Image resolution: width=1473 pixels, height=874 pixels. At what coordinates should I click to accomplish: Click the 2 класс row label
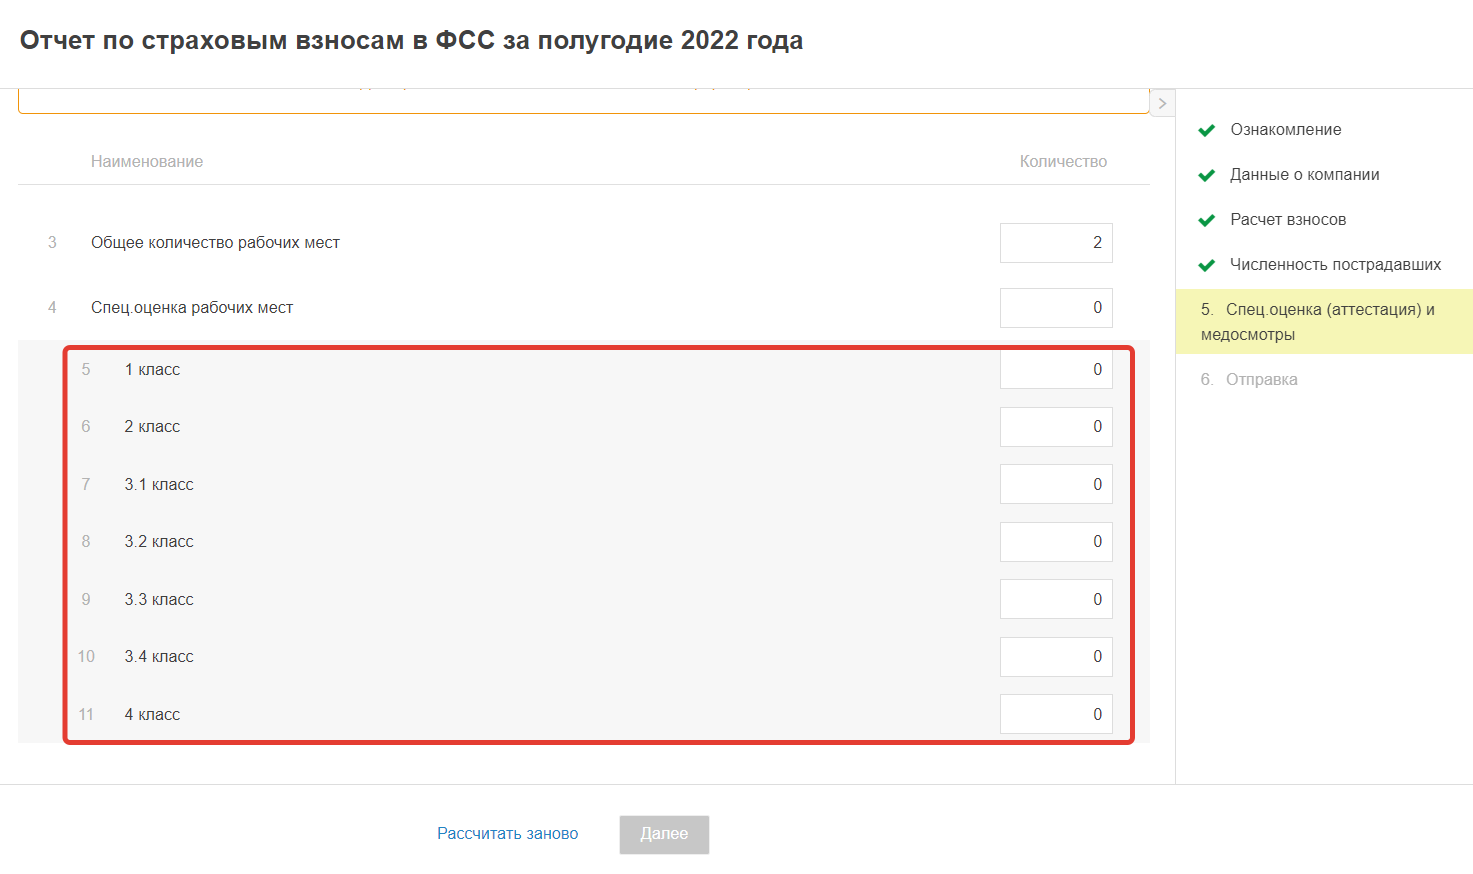pos(152,427)
